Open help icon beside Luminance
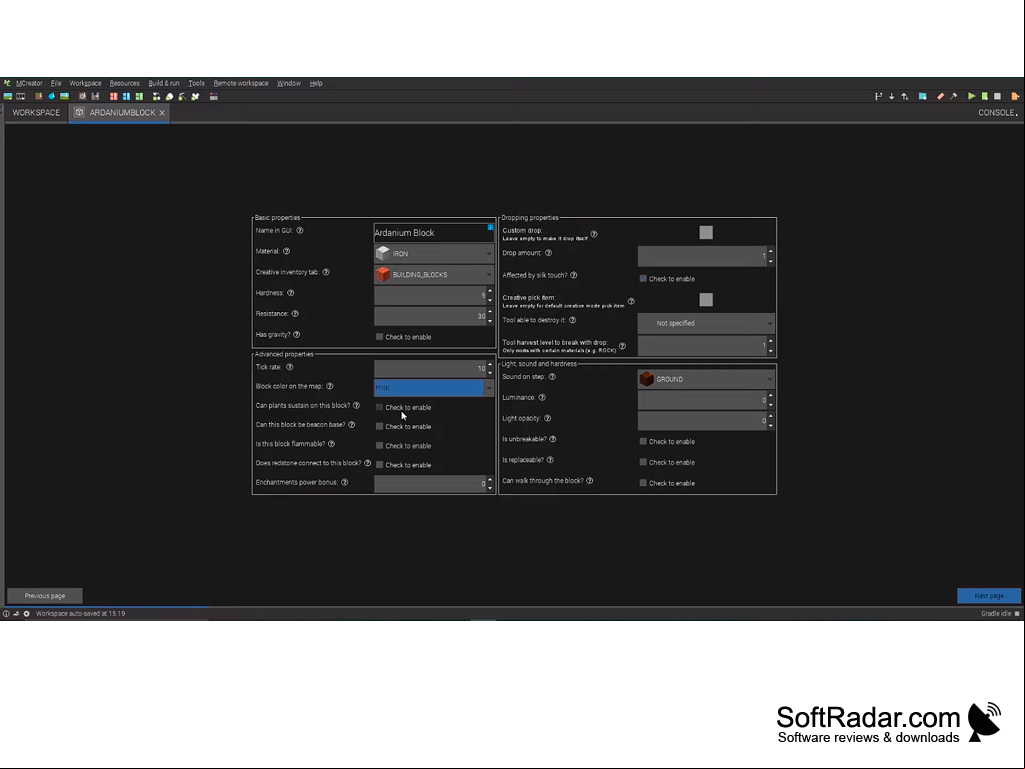The image size is (1025, 769). pos(542,398)
